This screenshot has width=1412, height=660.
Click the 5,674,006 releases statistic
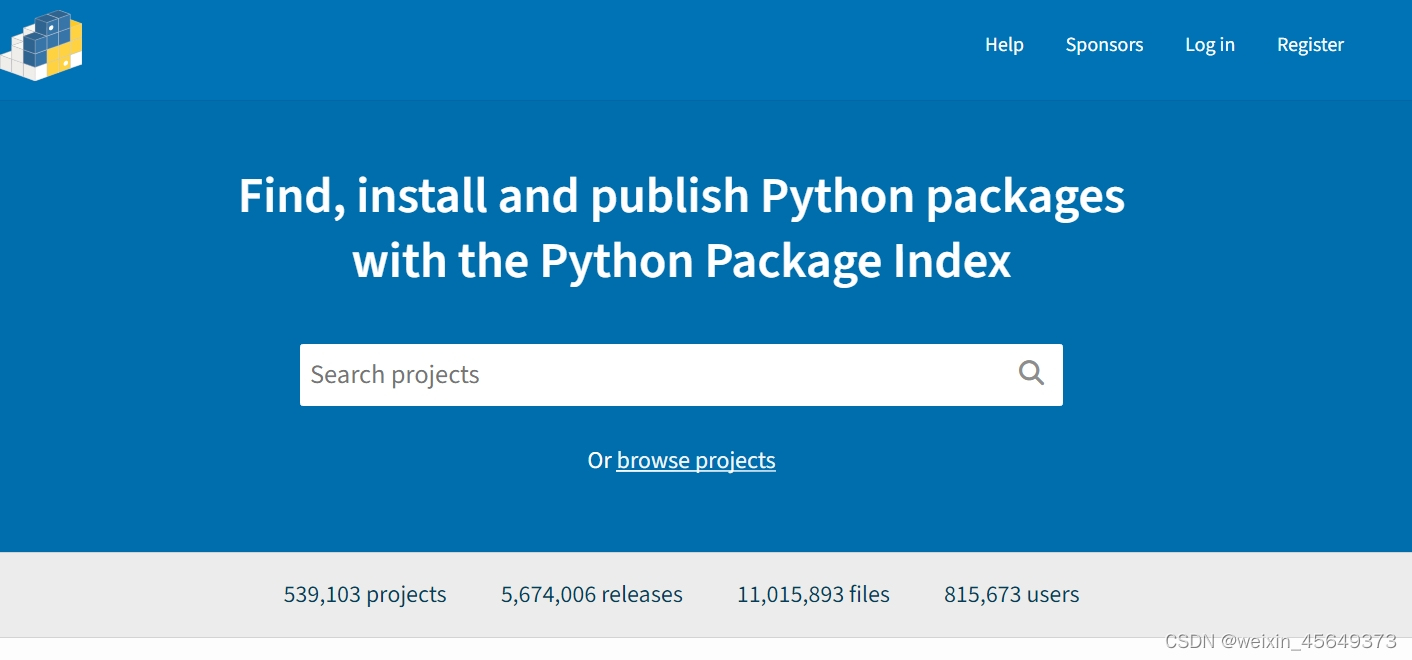591,594
